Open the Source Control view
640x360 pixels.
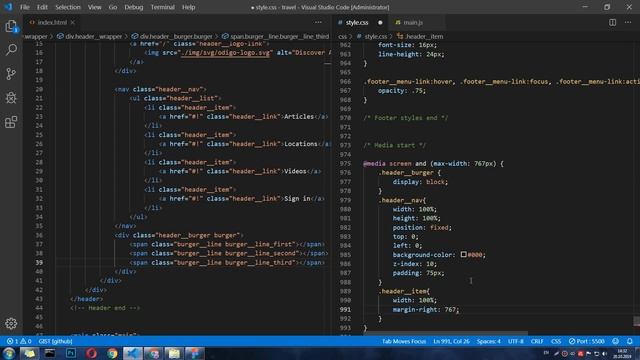[11, 74]
